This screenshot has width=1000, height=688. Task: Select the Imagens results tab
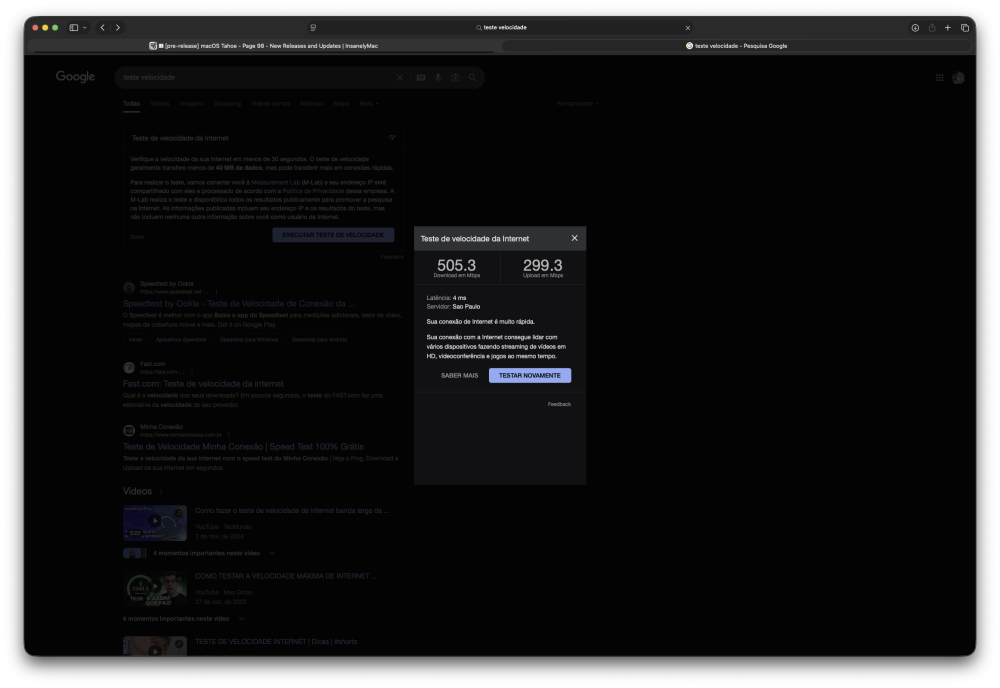tap(191, 103)
